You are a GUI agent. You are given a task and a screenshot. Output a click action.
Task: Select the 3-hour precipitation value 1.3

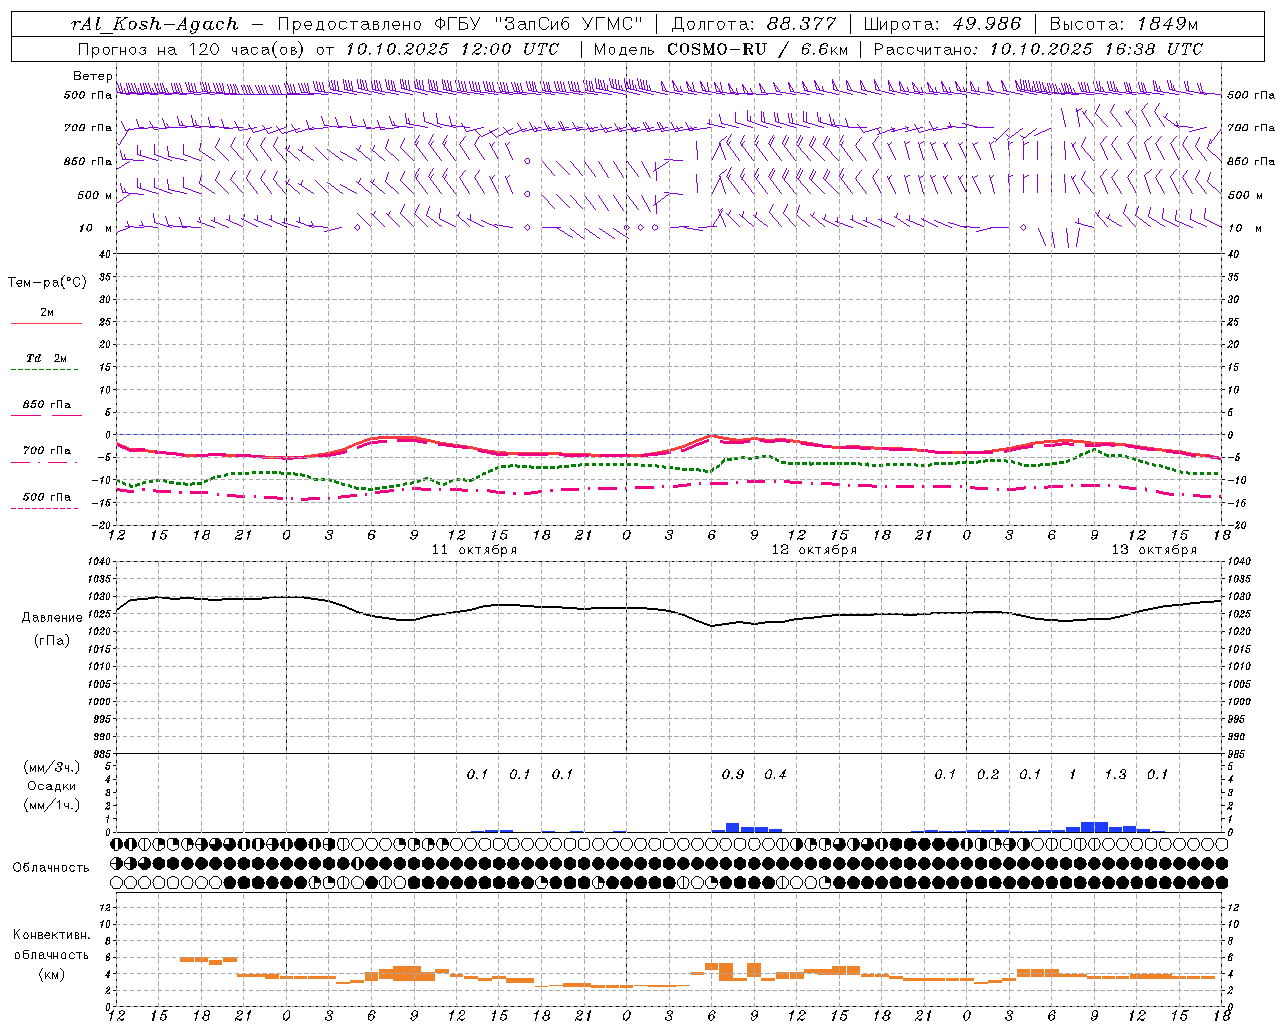click(1115, 775)
